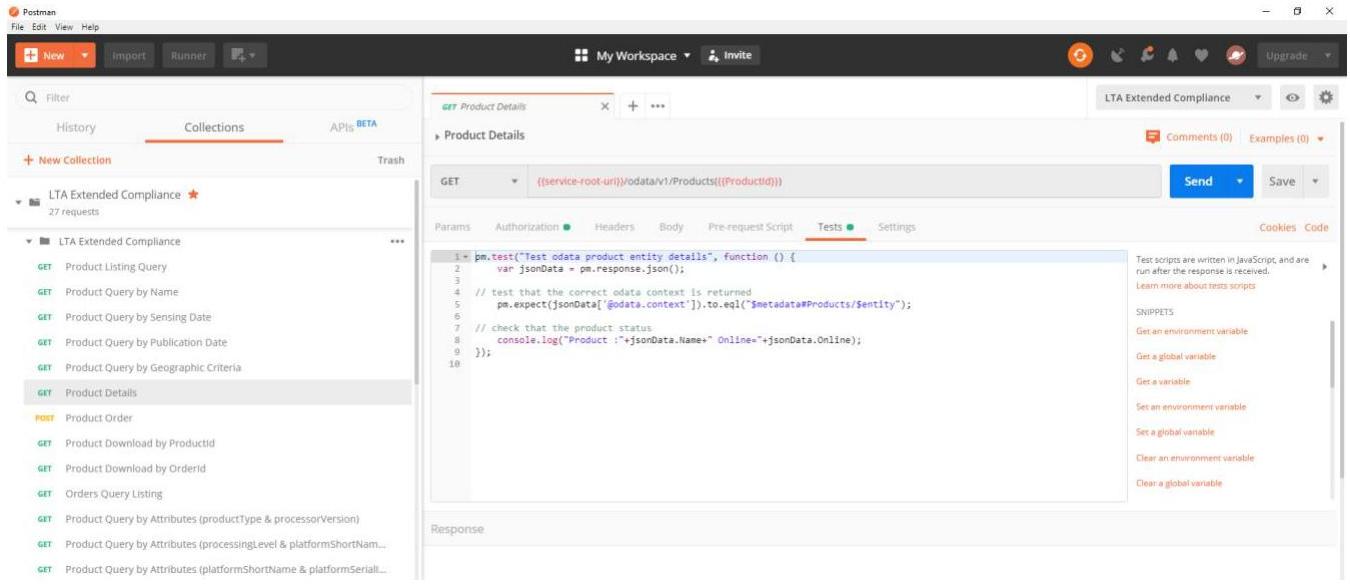Open LTA Extended Compliance environment dropdown

pyautogui.click(x=1183, y=98)
